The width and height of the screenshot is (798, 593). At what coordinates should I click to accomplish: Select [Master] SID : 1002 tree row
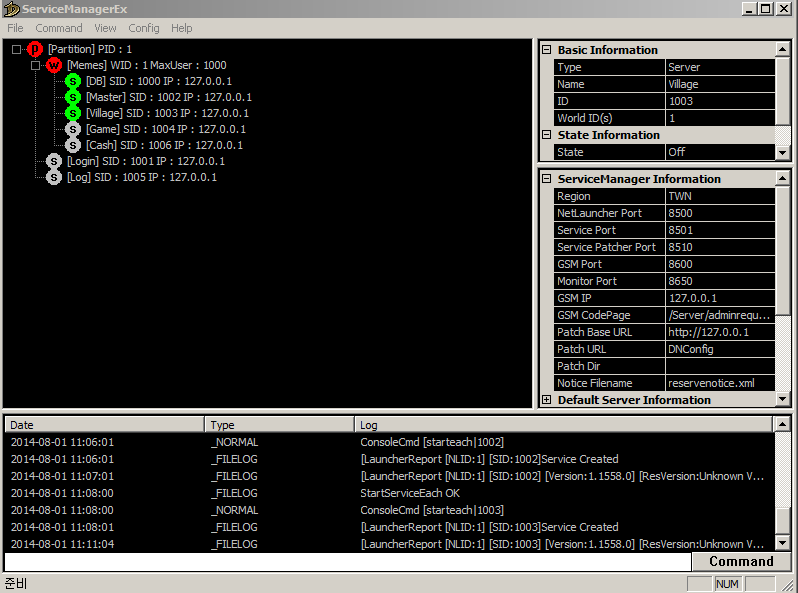tap(168, 97)
